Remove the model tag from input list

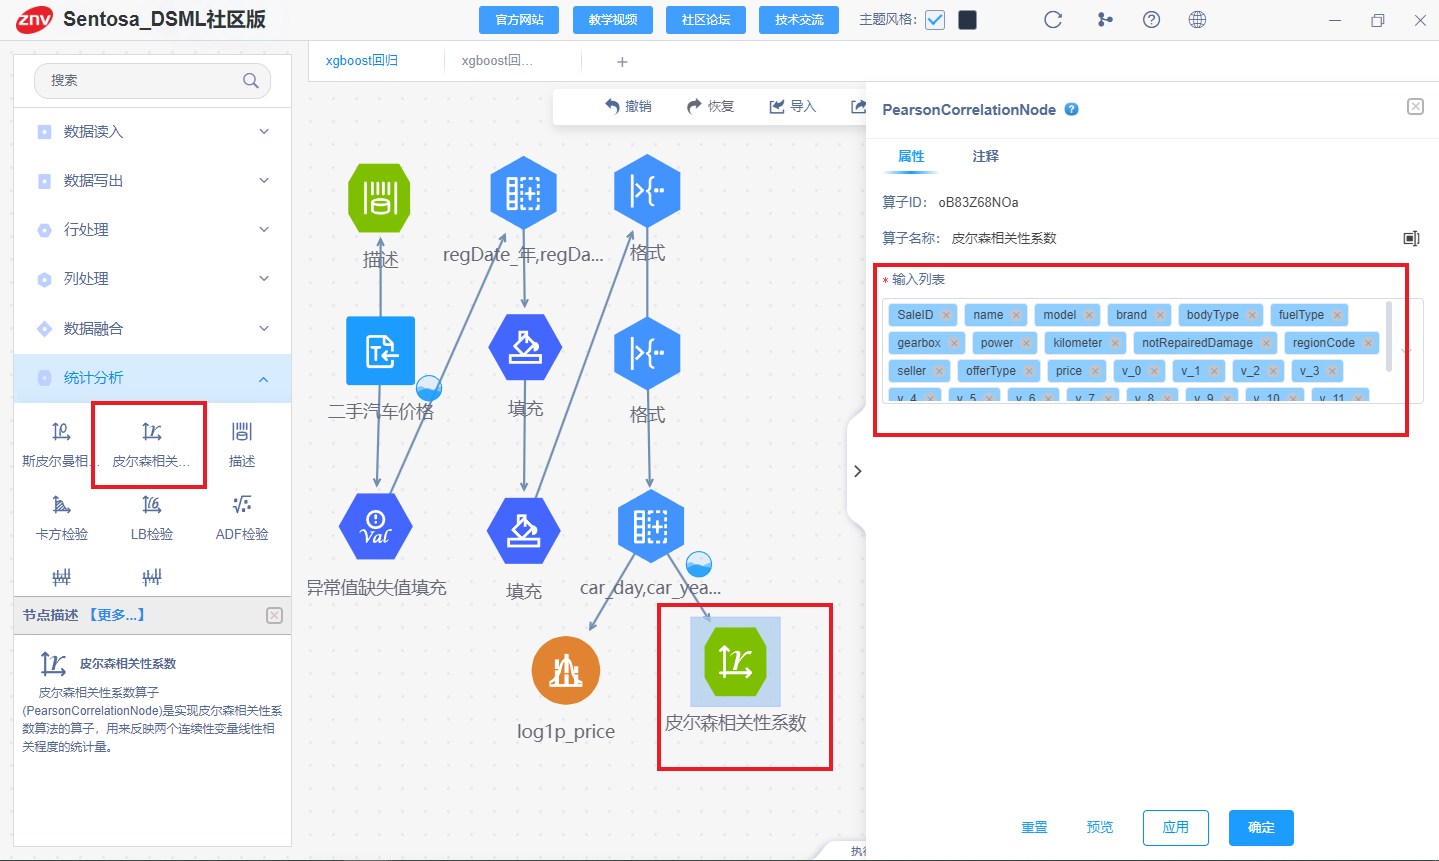click(1089, 315)
